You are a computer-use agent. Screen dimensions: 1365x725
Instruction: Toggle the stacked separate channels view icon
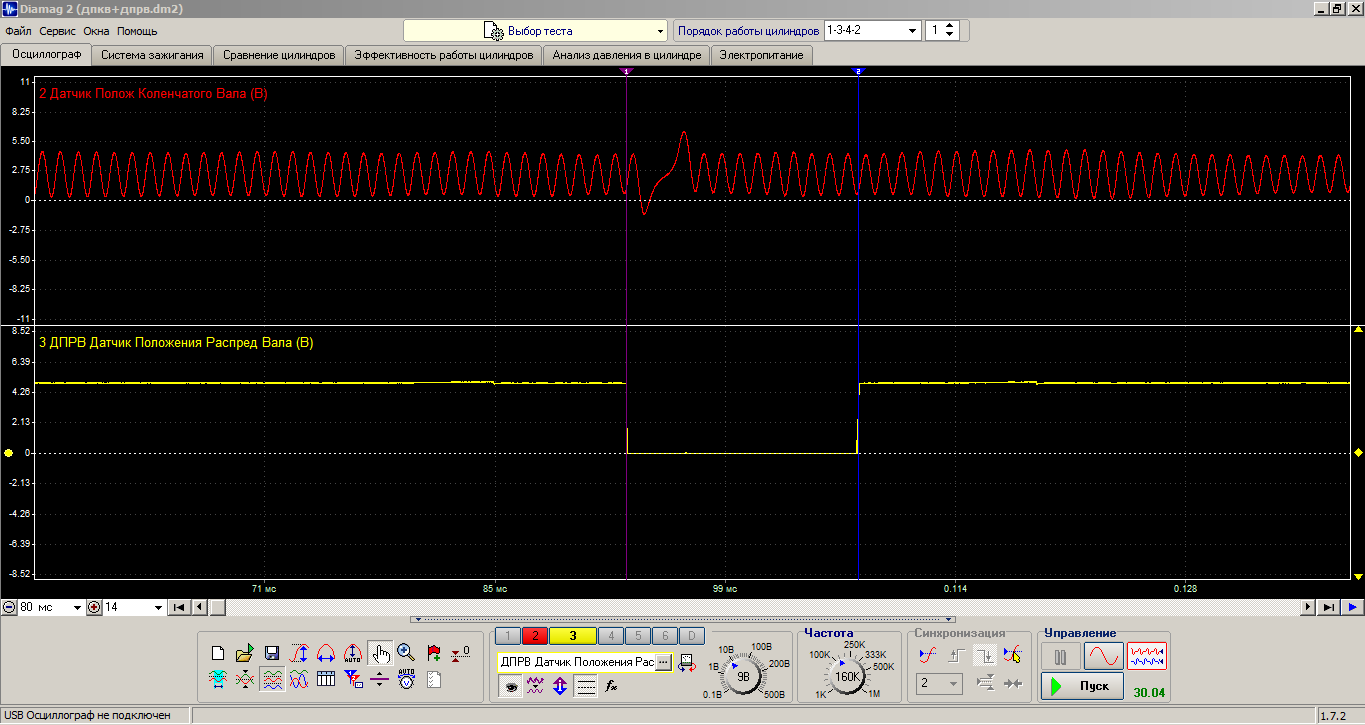click(x=272, y=680)
